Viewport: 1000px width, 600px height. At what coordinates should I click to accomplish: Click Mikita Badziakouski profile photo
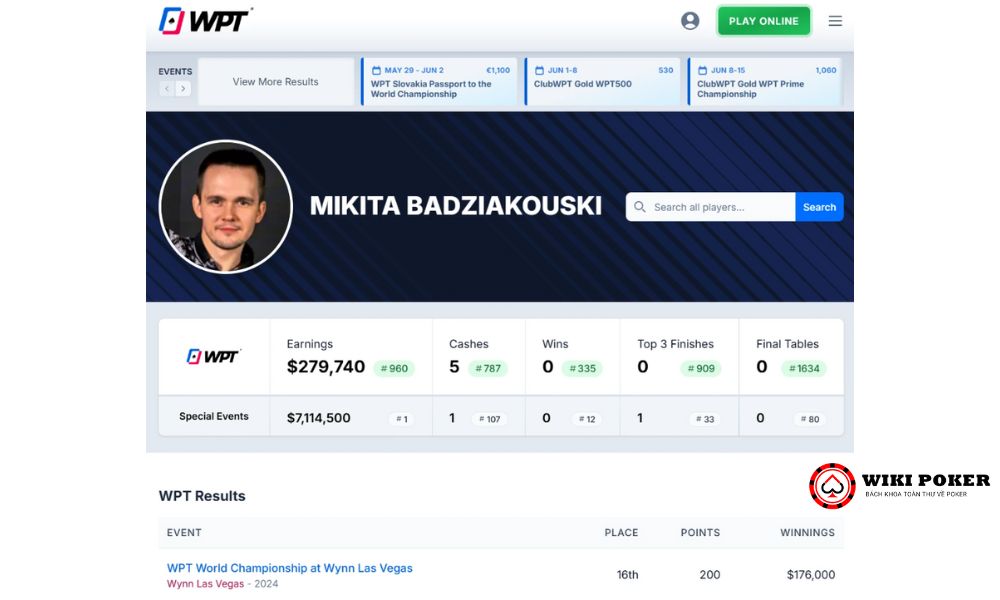(226, 207)
